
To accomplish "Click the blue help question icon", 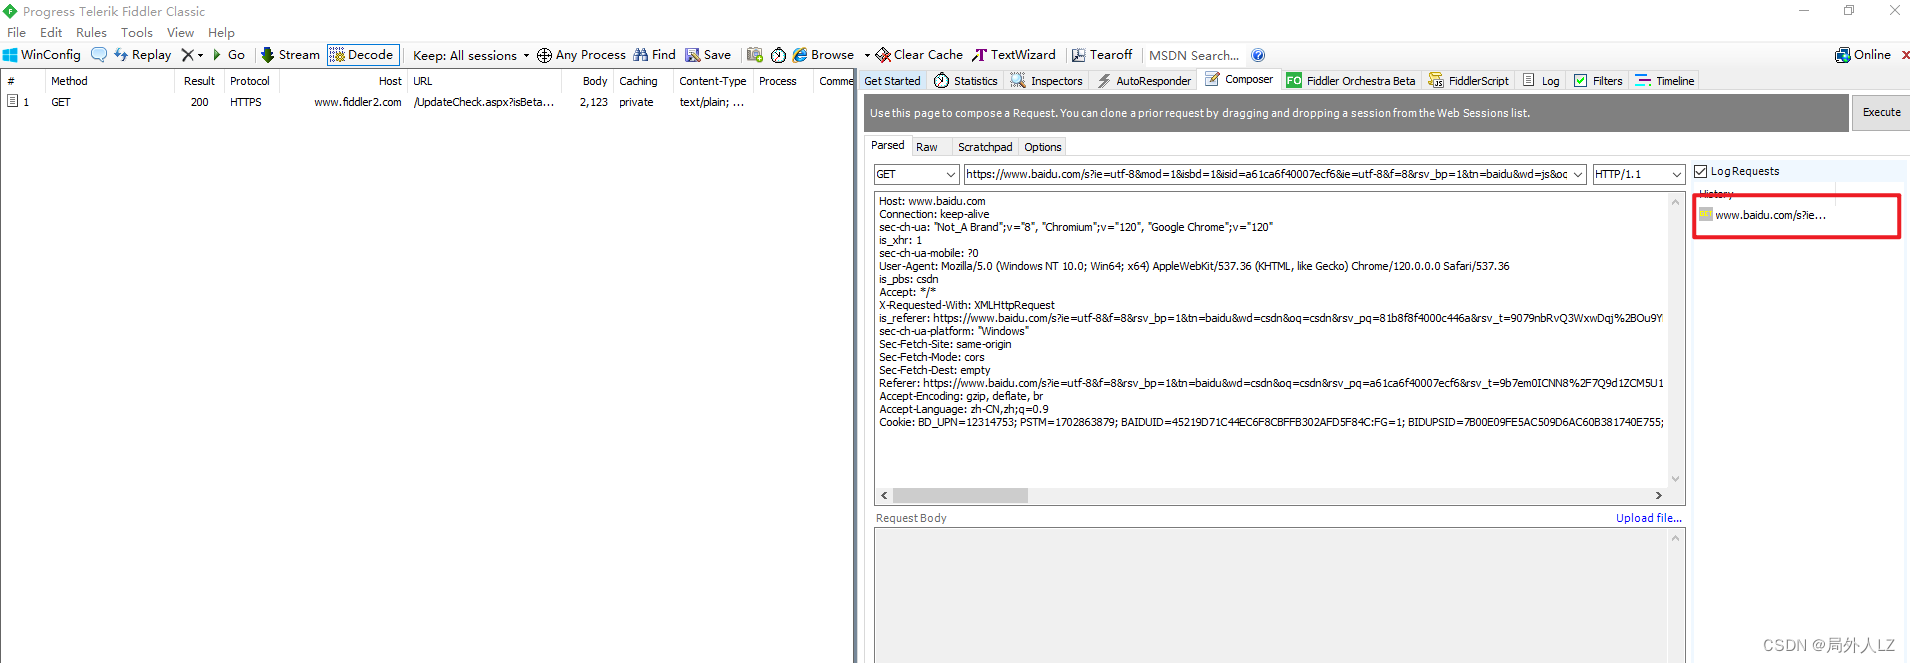I will click(x=1258, y=55).
